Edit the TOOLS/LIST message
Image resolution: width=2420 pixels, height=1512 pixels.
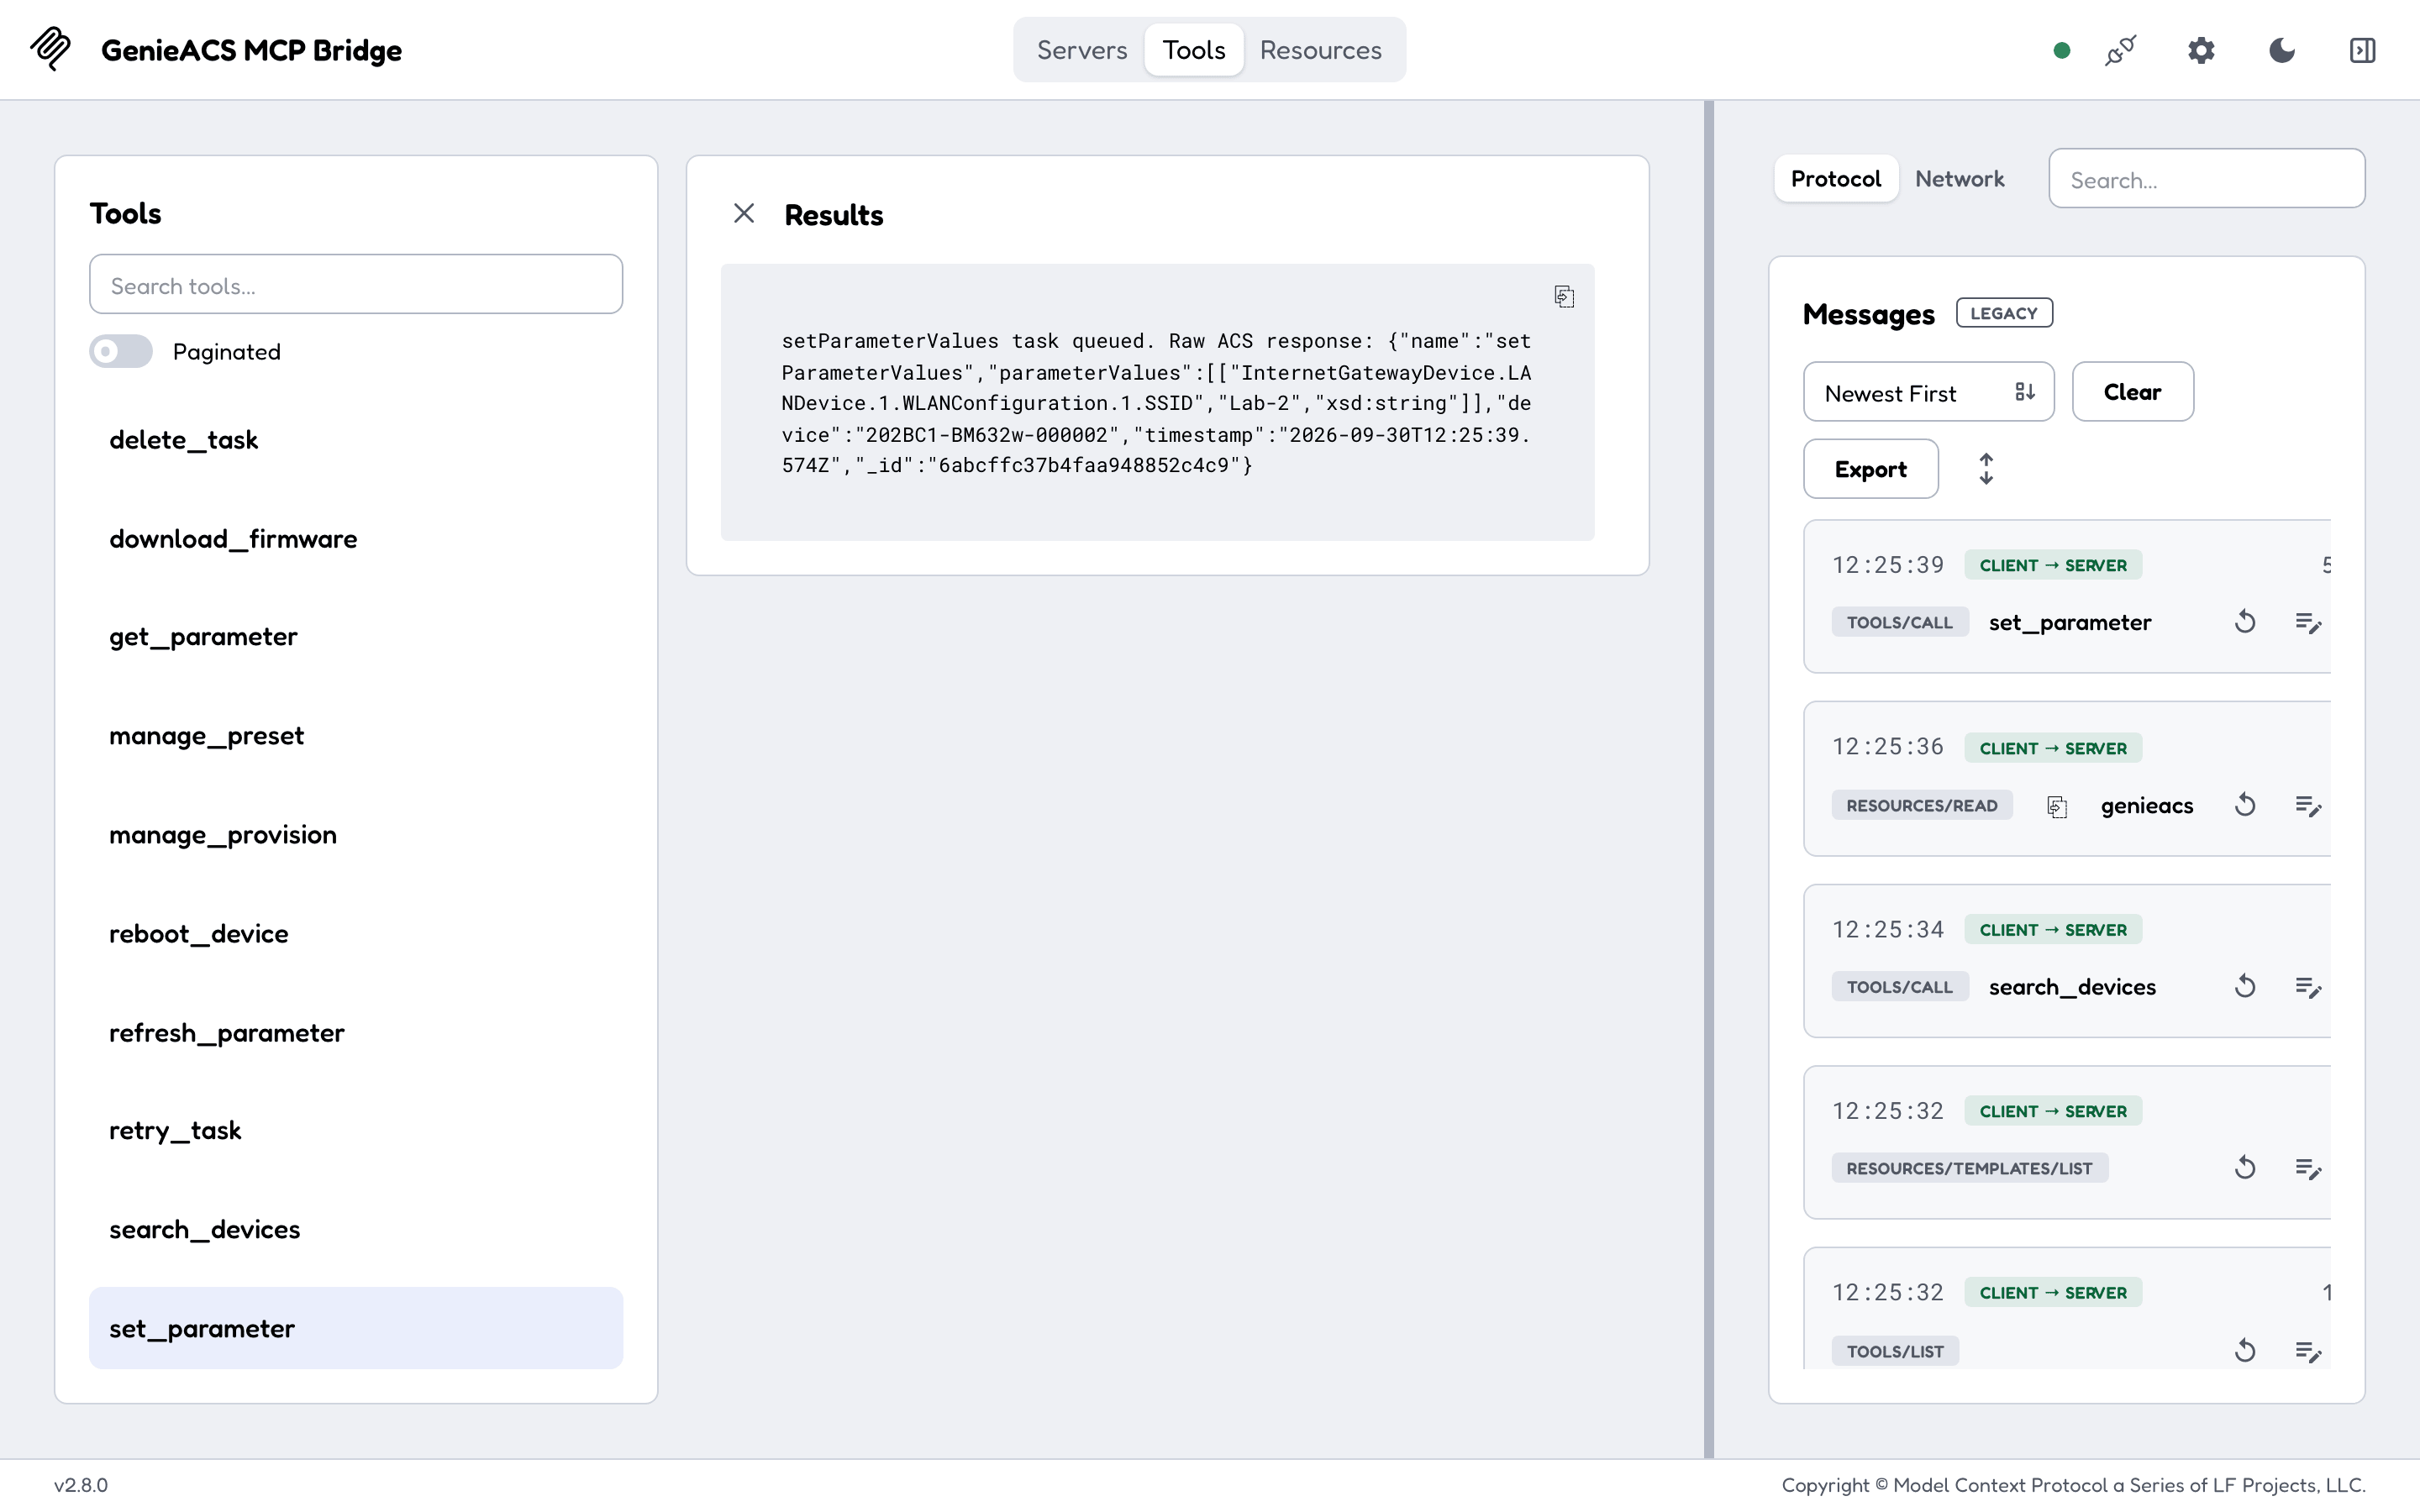[2308, 1351]
